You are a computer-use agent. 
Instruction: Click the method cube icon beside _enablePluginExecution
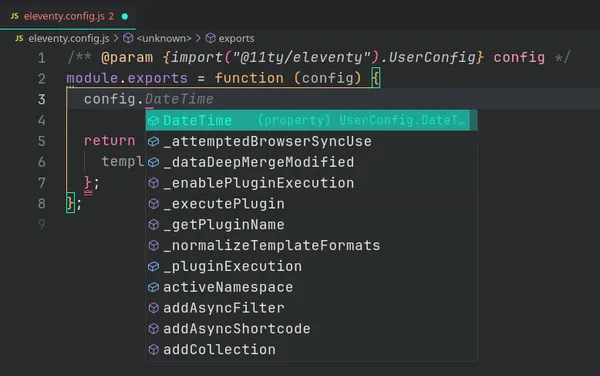pyautogui.click(x=153, y=183)
